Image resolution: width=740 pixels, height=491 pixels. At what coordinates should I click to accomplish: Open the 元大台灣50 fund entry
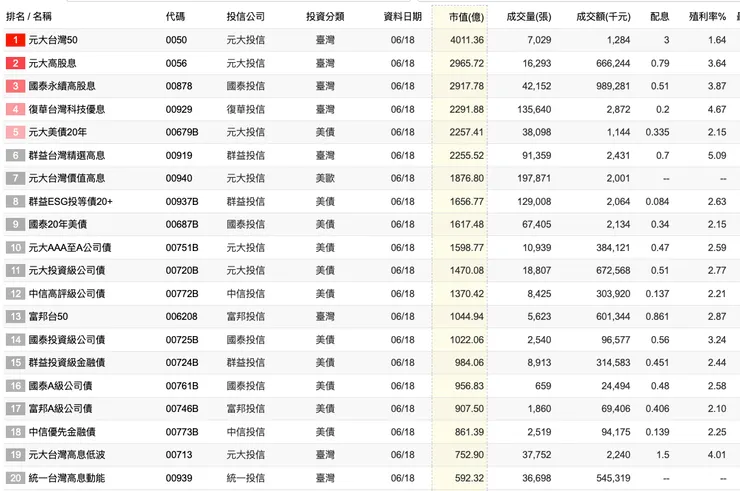[x=53, y=40]
